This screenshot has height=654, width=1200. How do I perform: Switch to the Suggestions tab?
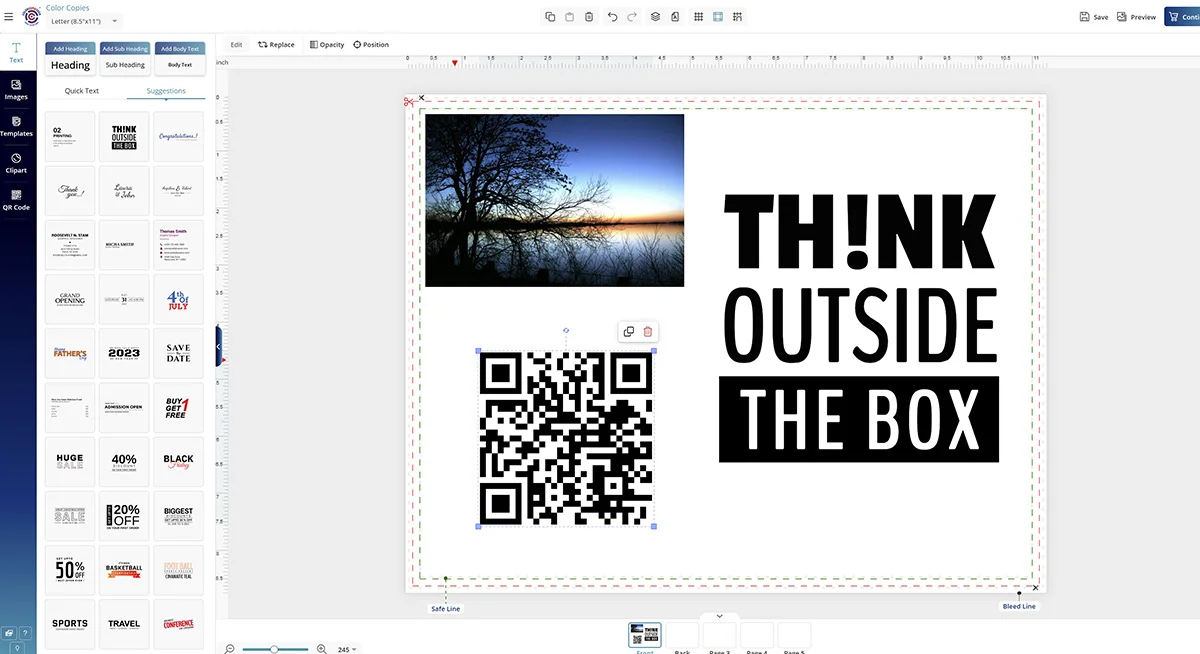[166, 91]
